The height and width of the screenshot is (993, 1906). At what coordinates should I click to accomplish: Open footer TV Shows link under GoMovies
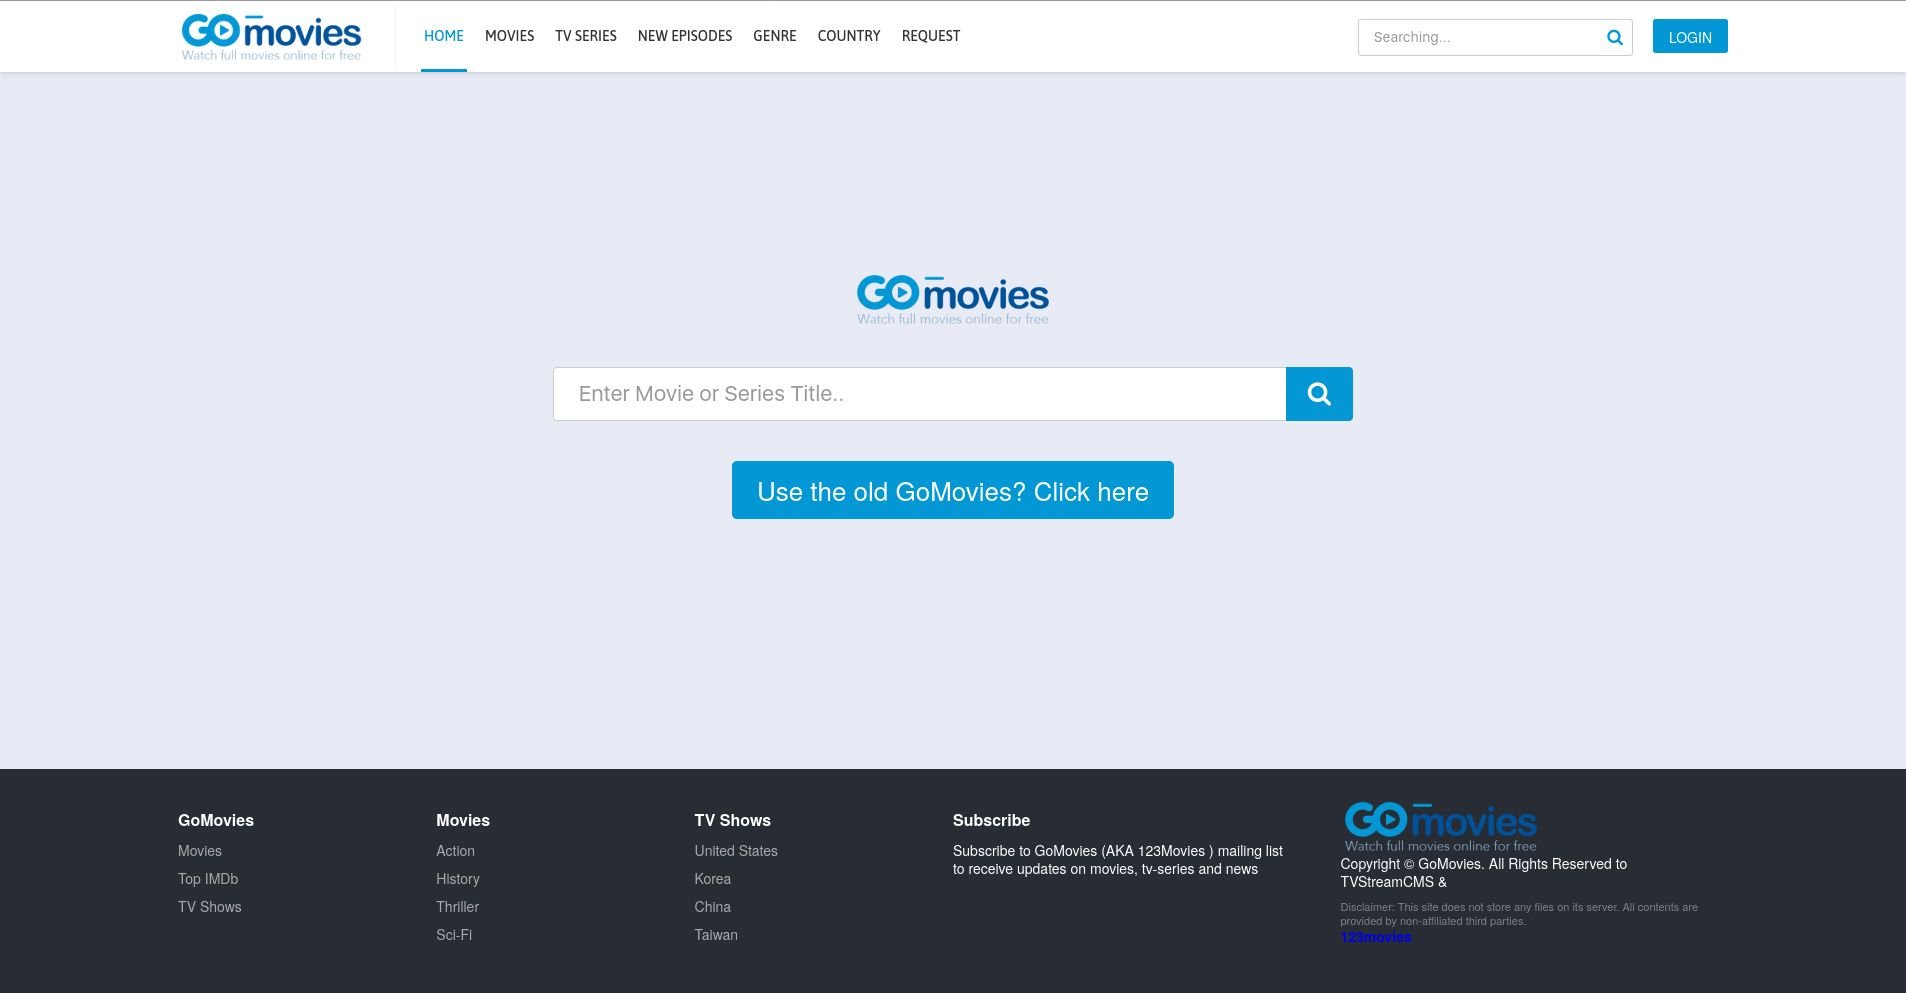210,907
